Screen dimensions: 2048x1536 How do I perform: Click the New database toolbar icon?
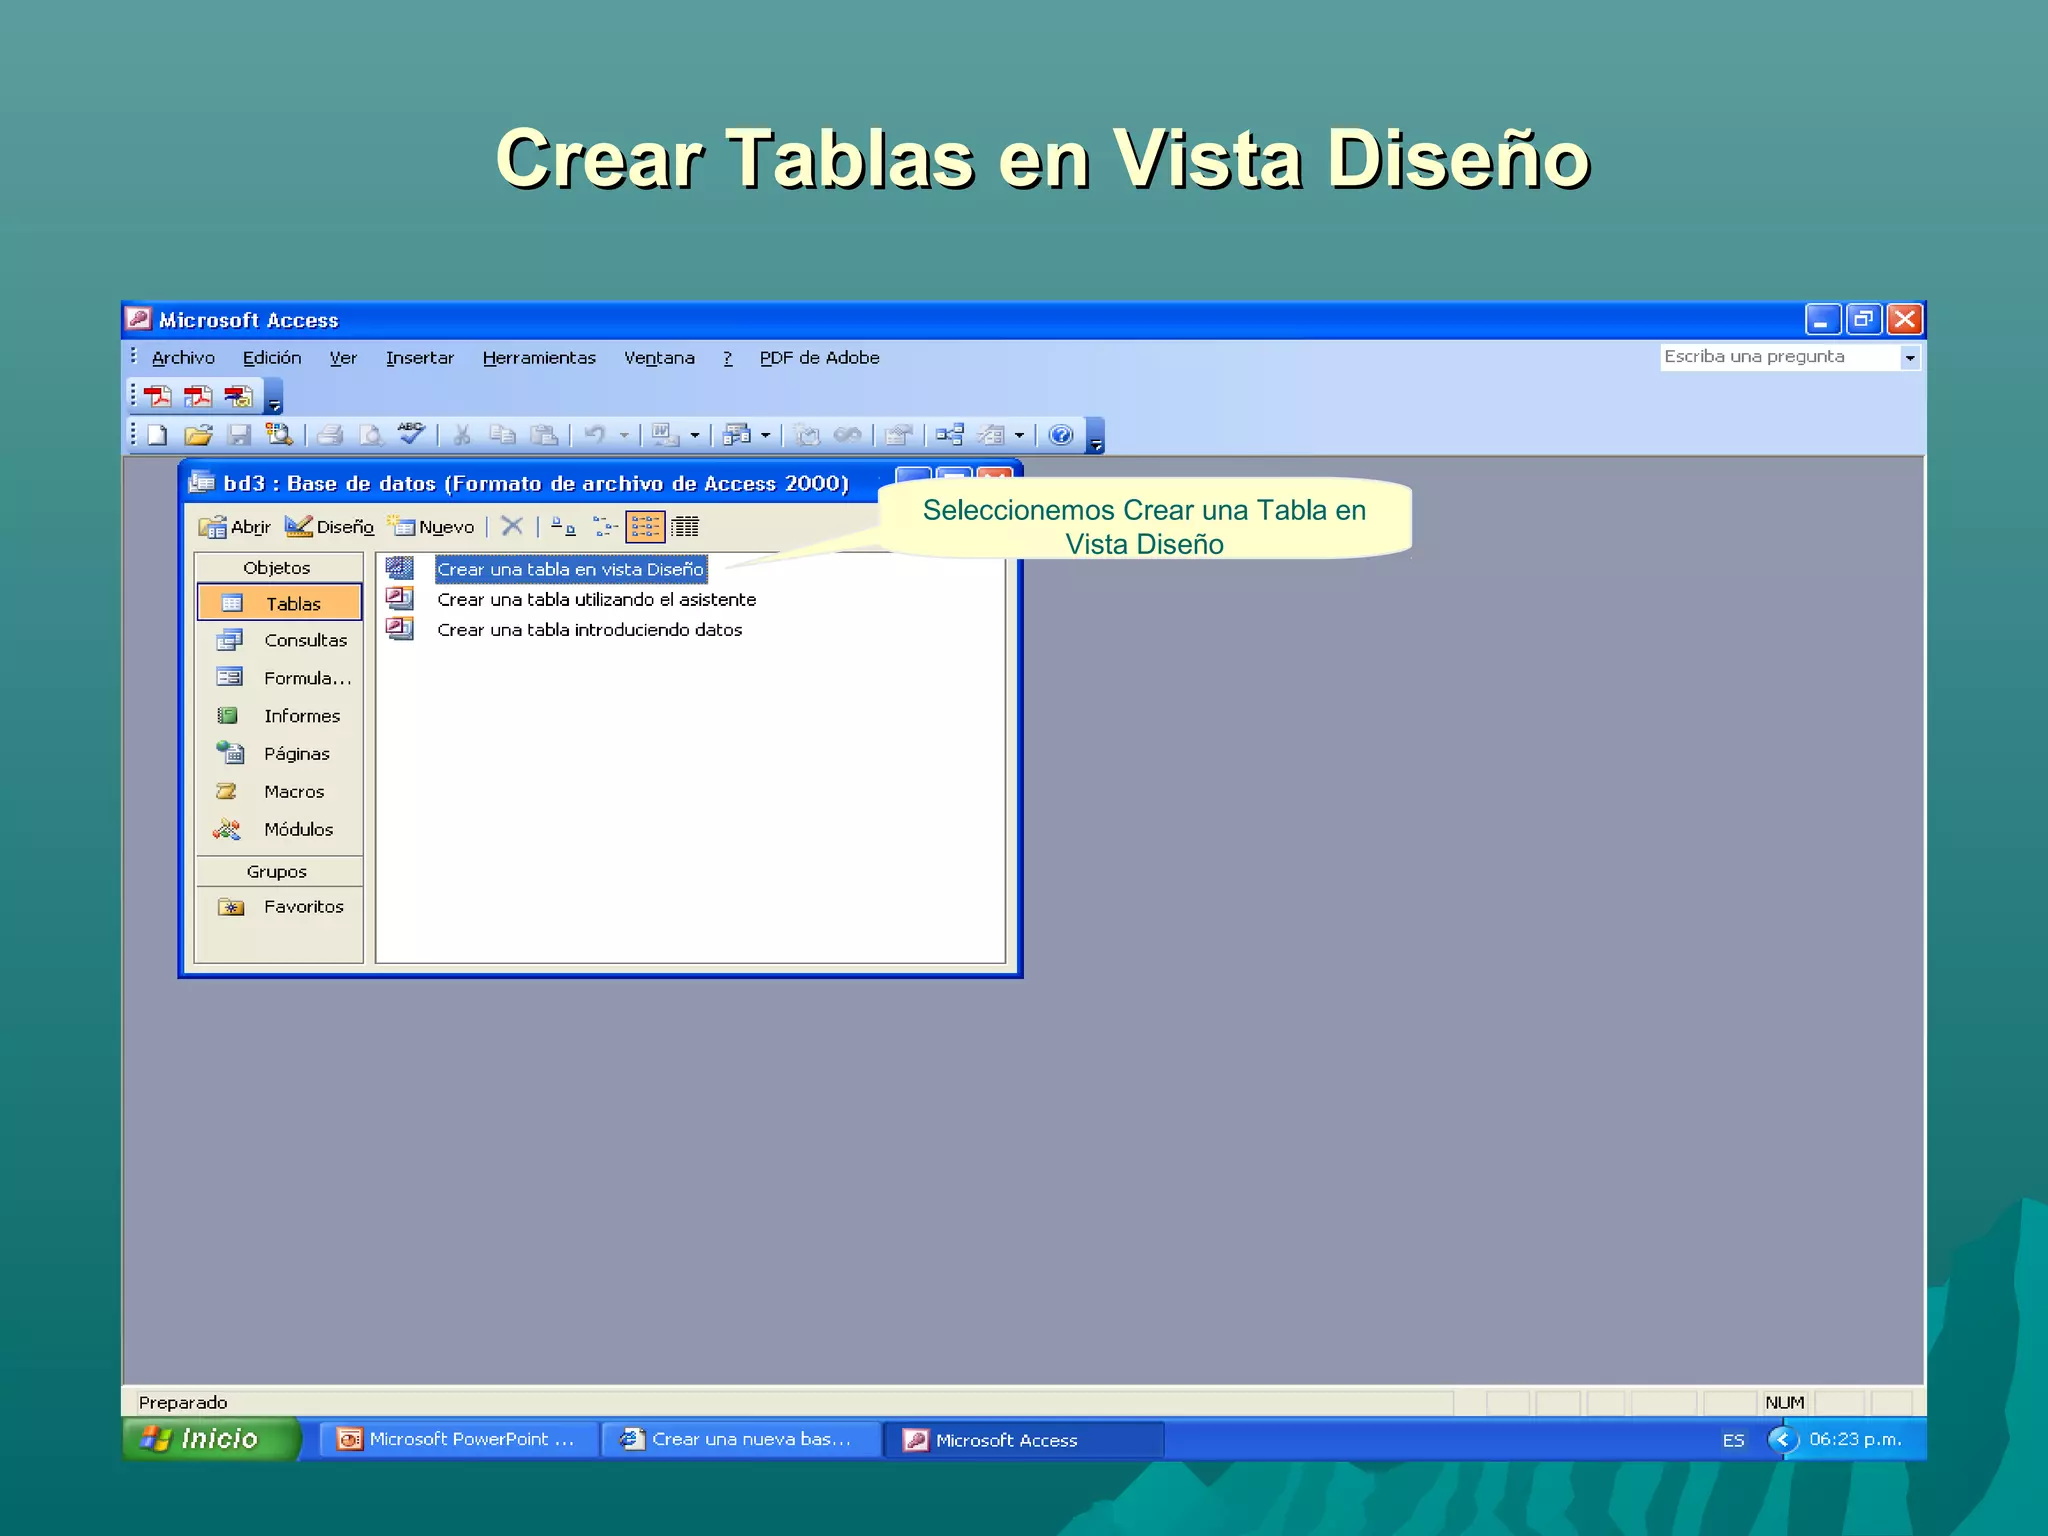pos(157,435)
